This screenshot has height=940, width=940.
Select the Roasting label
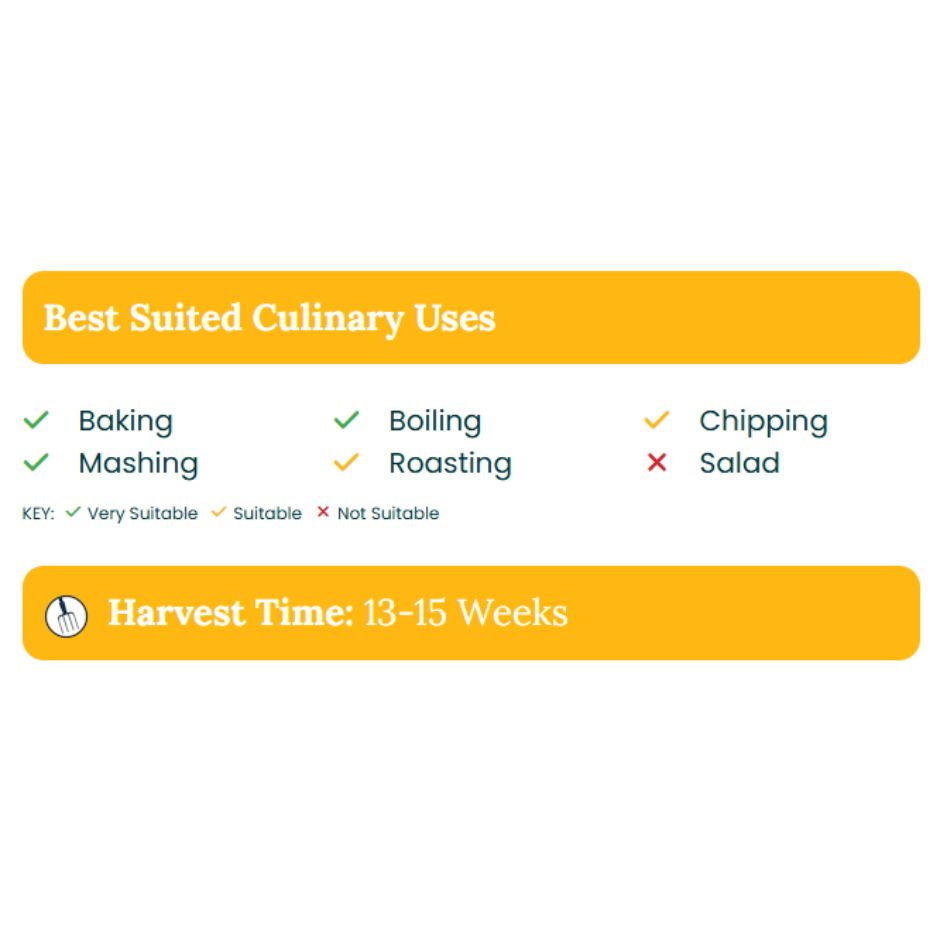tap(450, 463)
